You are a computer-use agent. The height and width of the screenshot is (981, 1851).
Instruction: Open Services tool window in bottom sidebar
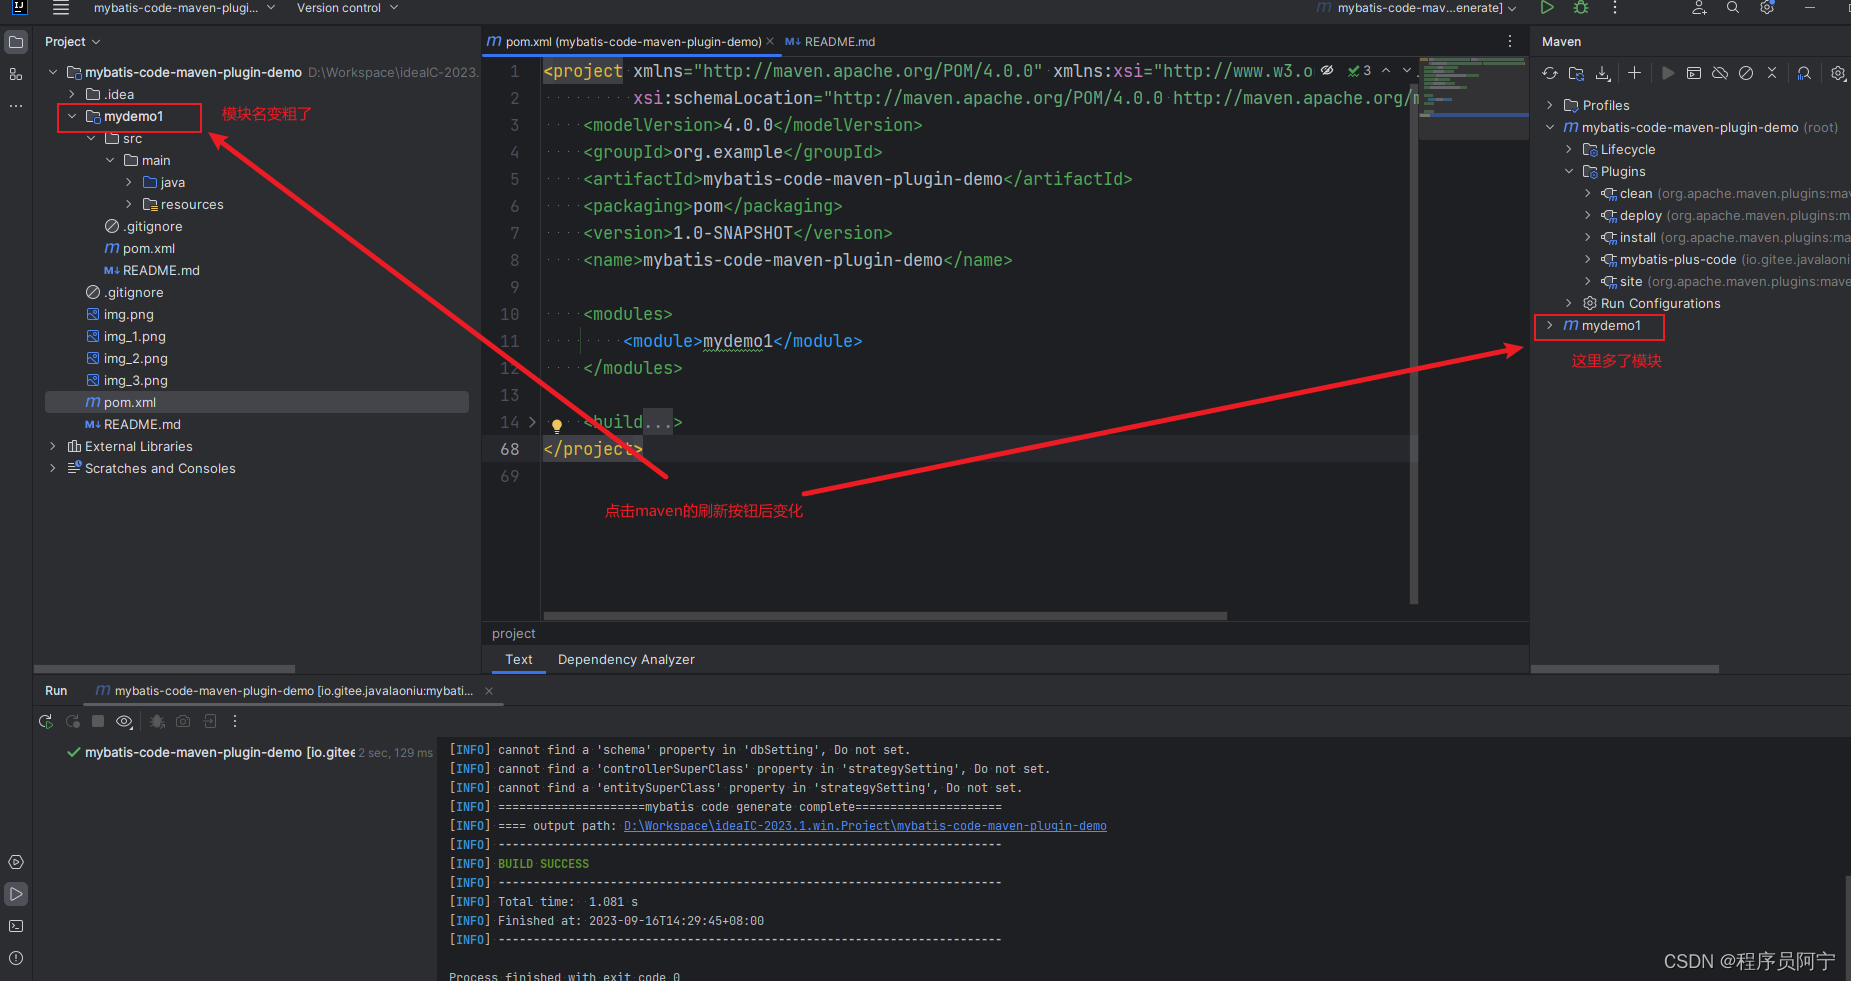click(x=16, y=862)
